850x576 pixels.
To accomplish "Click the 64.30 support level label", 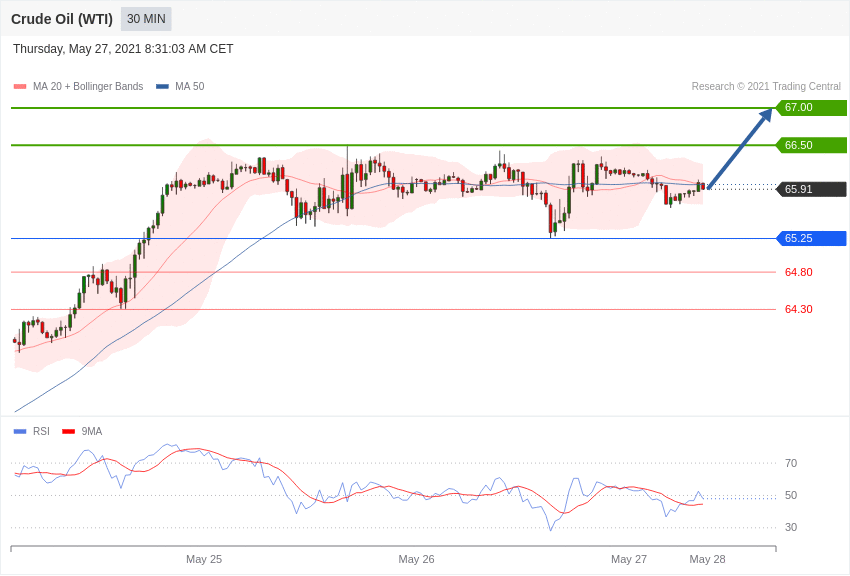I will 798,309.
